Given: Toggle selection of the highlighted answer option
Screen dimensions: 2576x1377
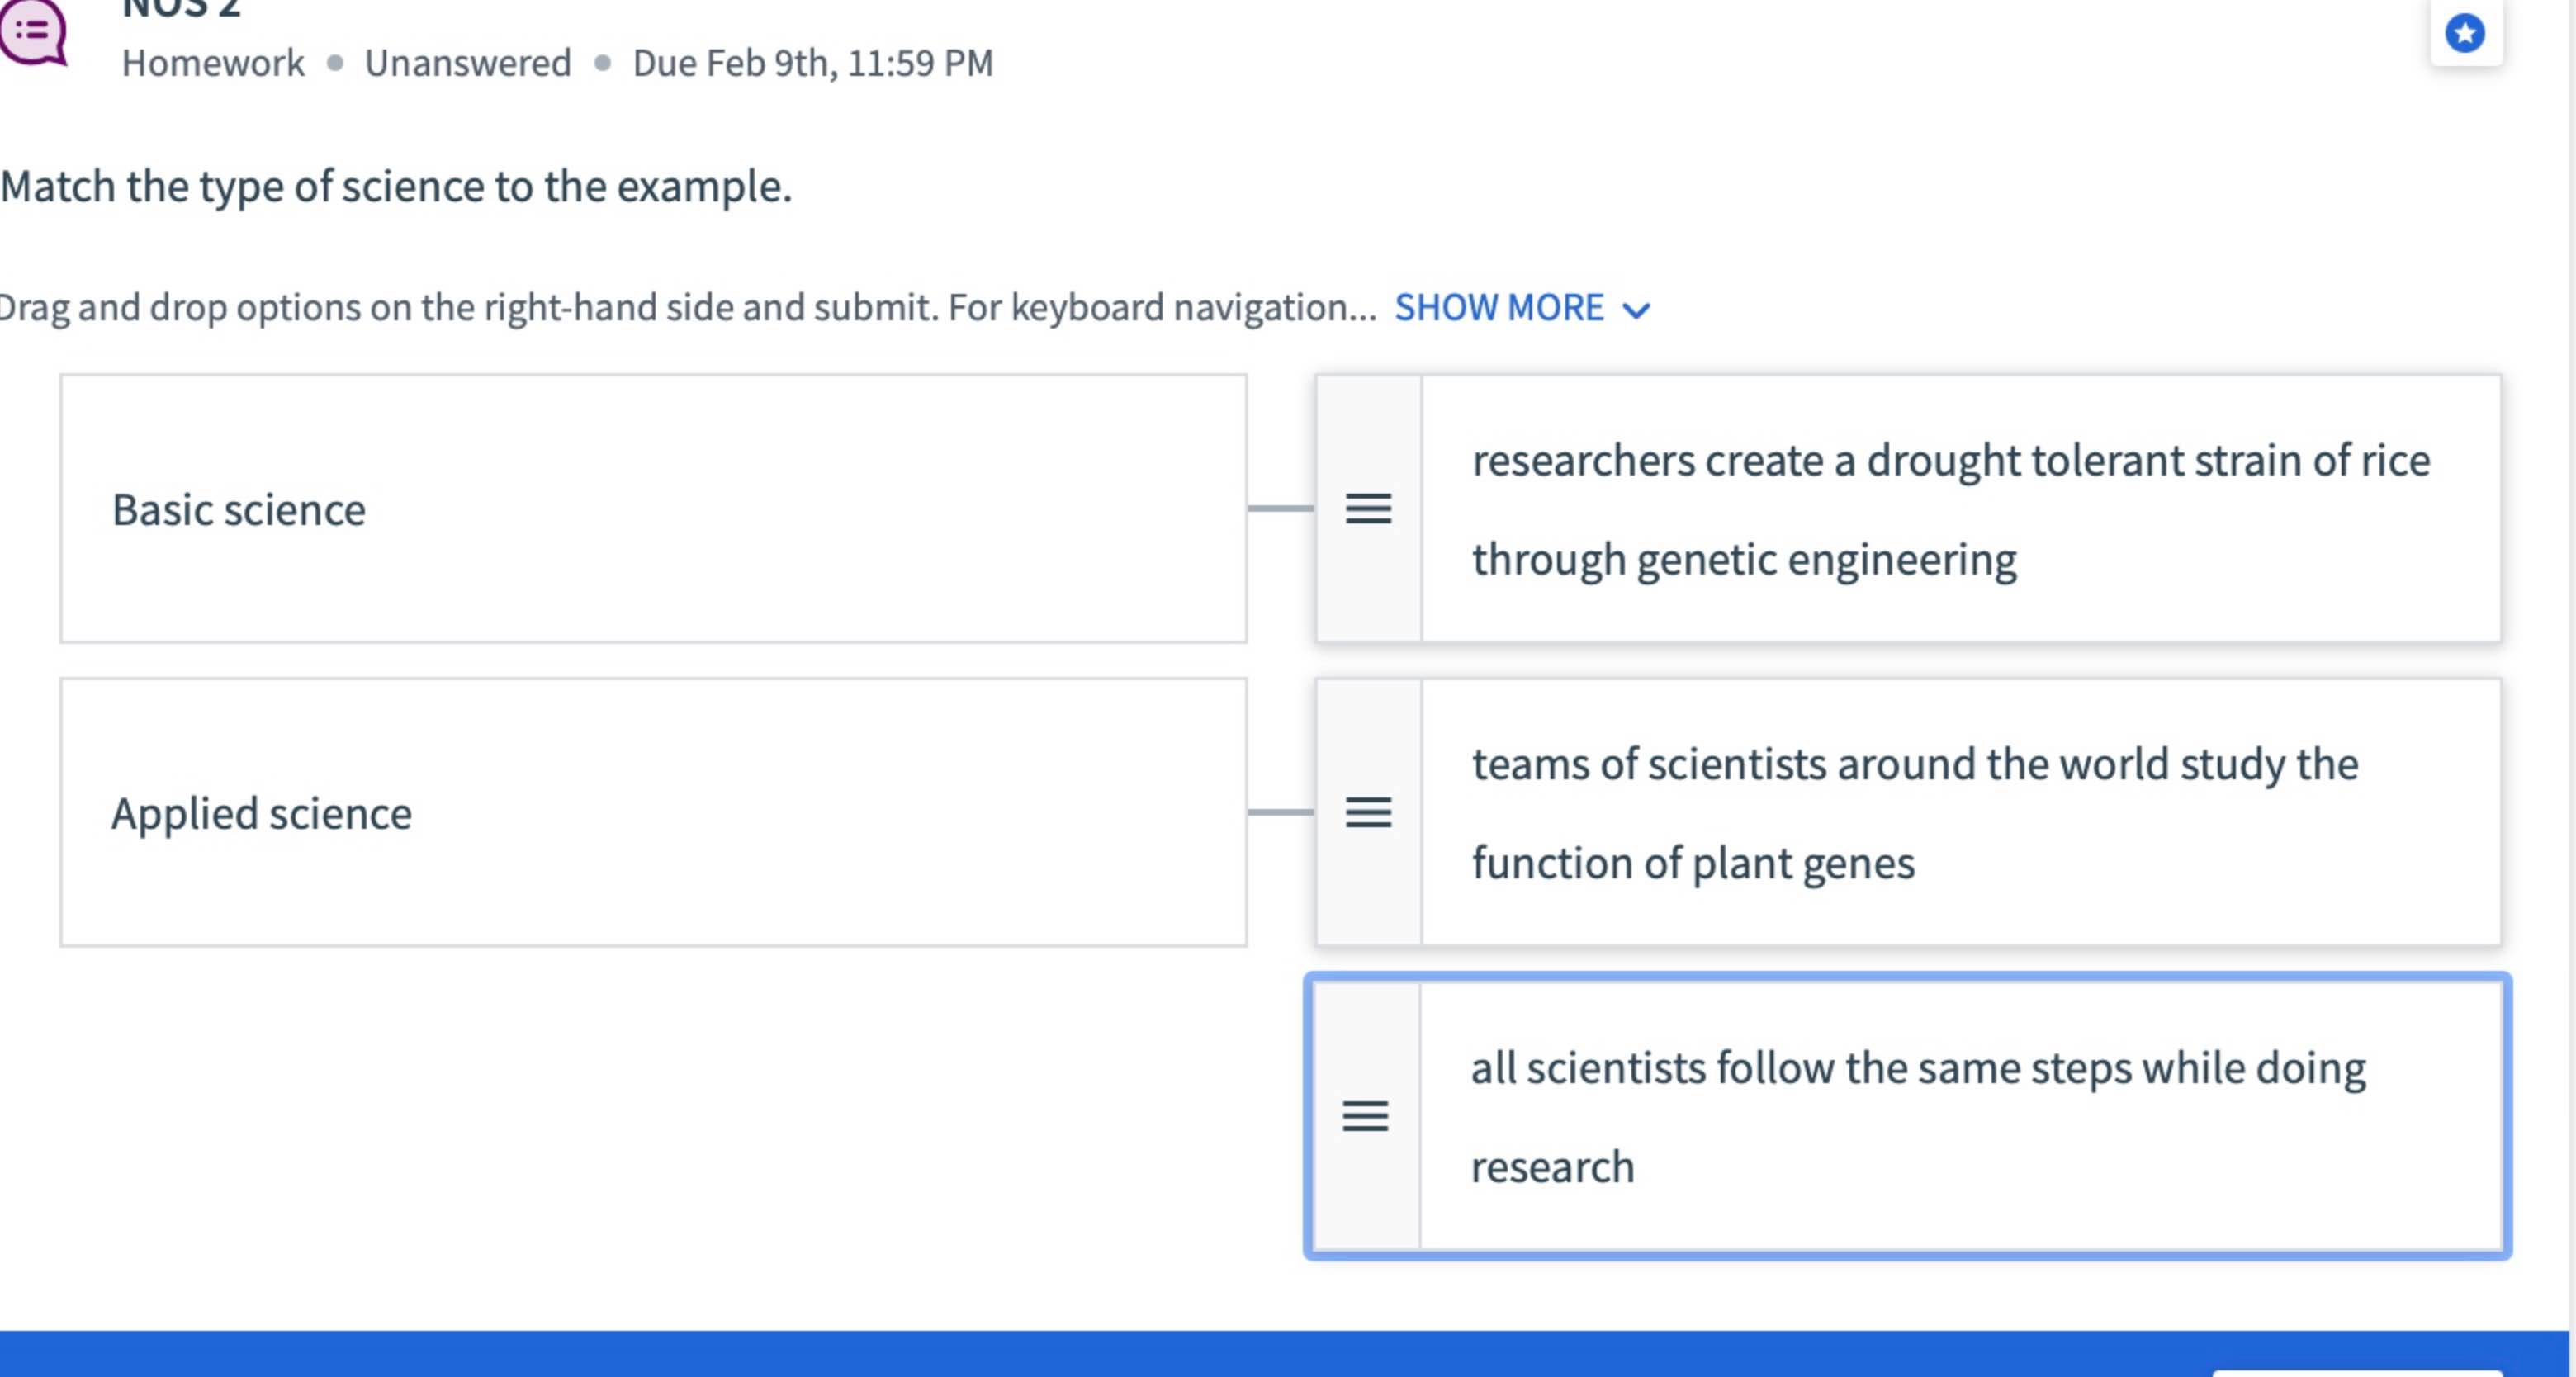Looking at the screenshot, I should [1900, 1115].
